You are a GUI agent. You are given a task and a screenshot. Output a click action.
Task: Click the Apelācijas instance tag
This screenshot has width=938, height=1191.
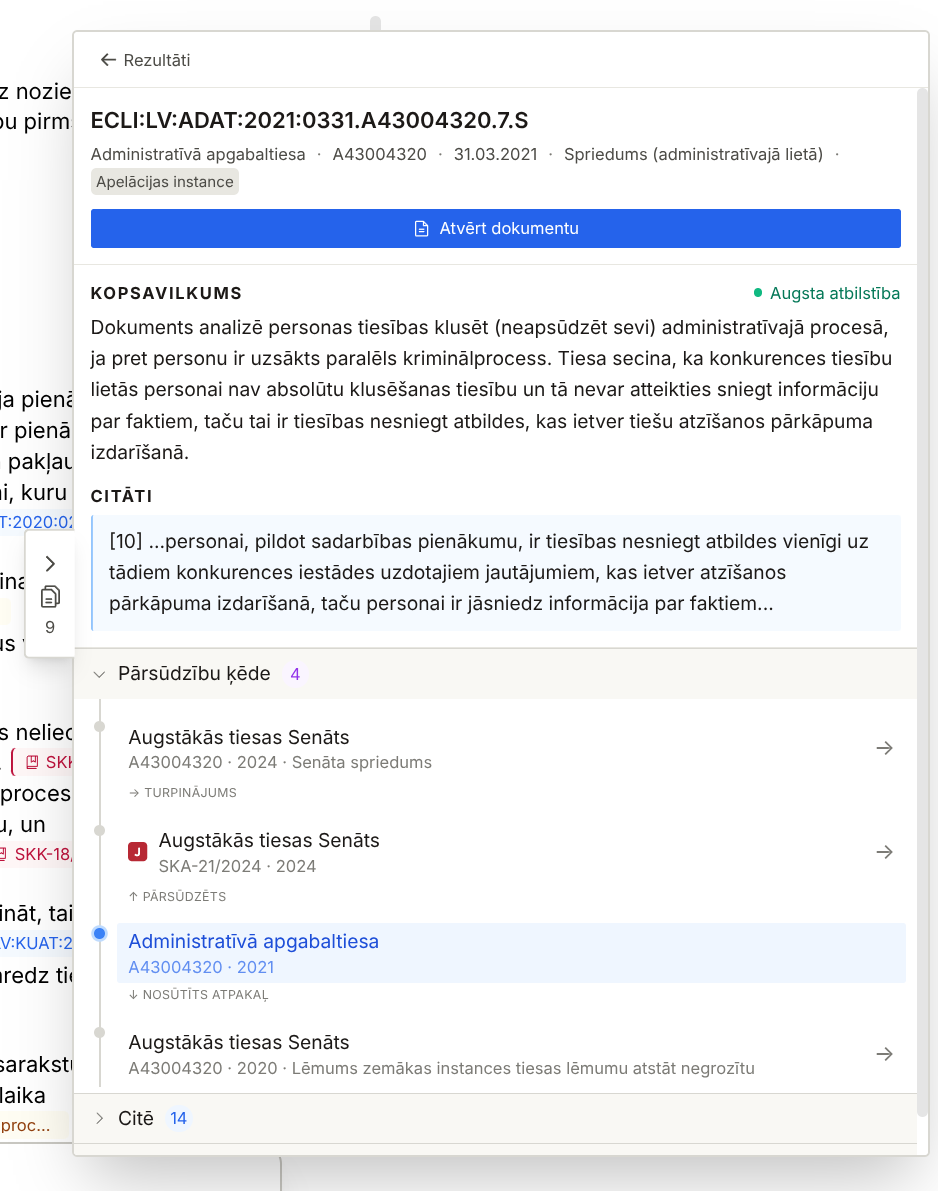coord(164,181)
